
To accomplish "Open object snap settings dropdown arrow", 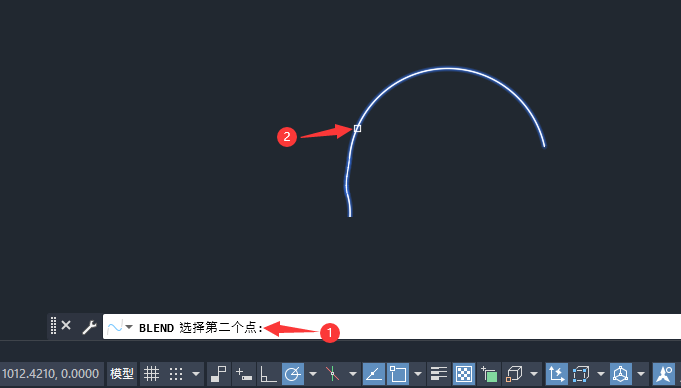I will 418,374.
